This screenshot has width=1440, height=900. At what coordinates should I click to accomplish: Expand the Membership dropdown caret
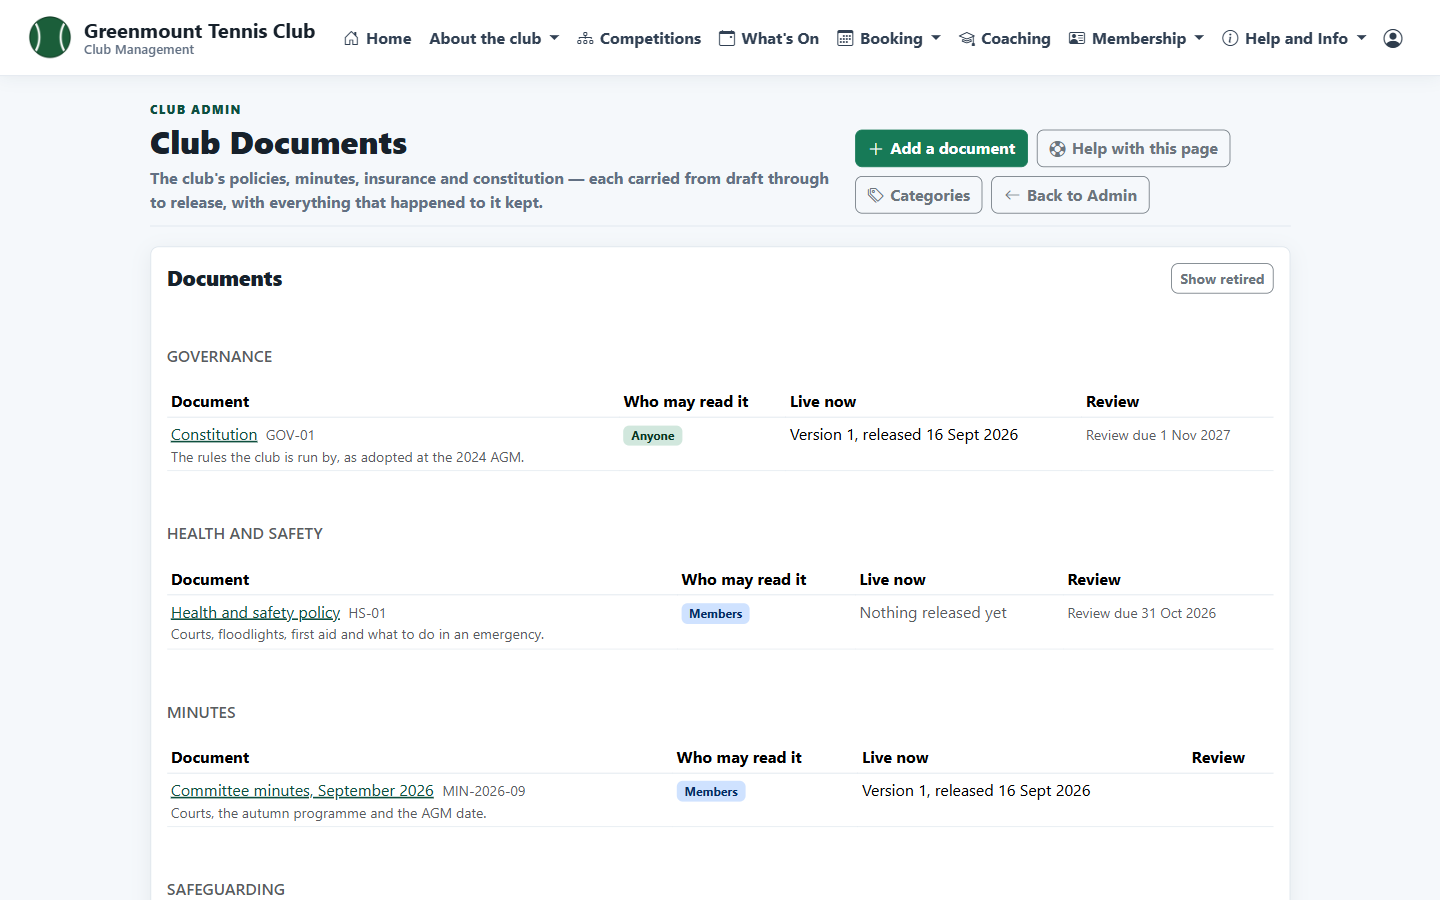click(1199, 38)
